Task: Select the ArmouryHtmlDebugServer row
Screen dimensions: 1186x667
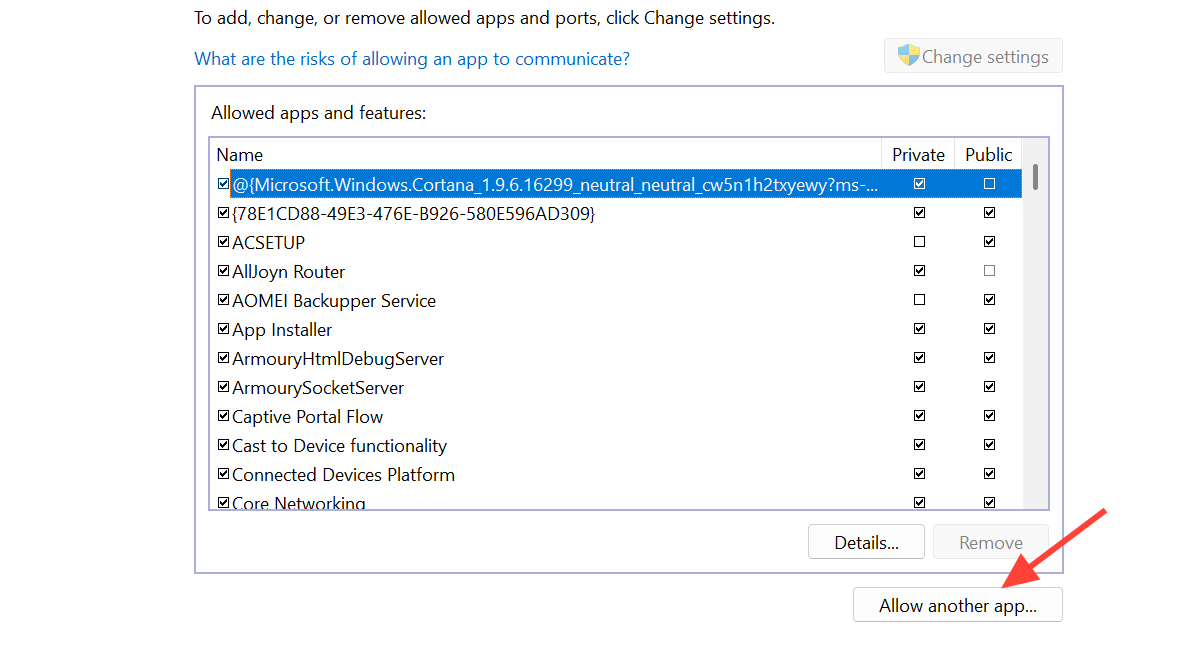Action: coord(338,359)
